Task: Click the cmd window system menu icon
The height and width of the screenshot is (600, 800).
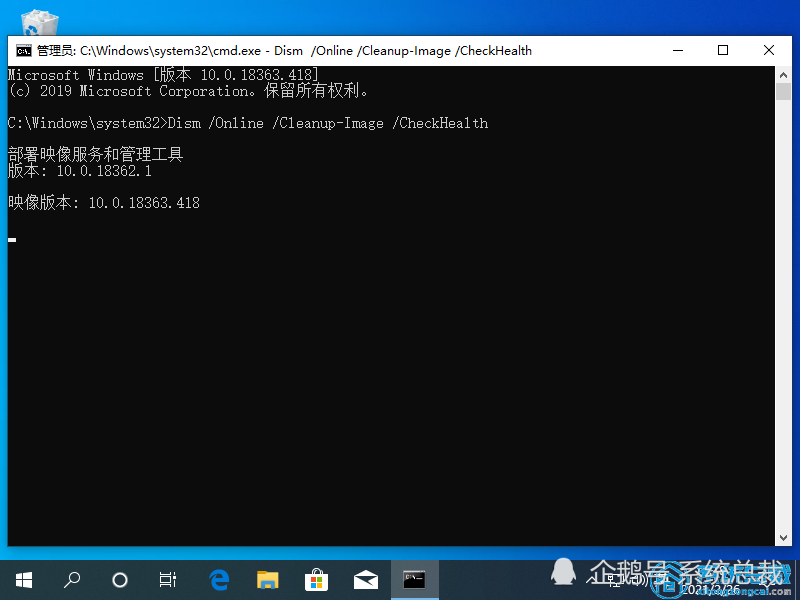Action: coord(23,51)
